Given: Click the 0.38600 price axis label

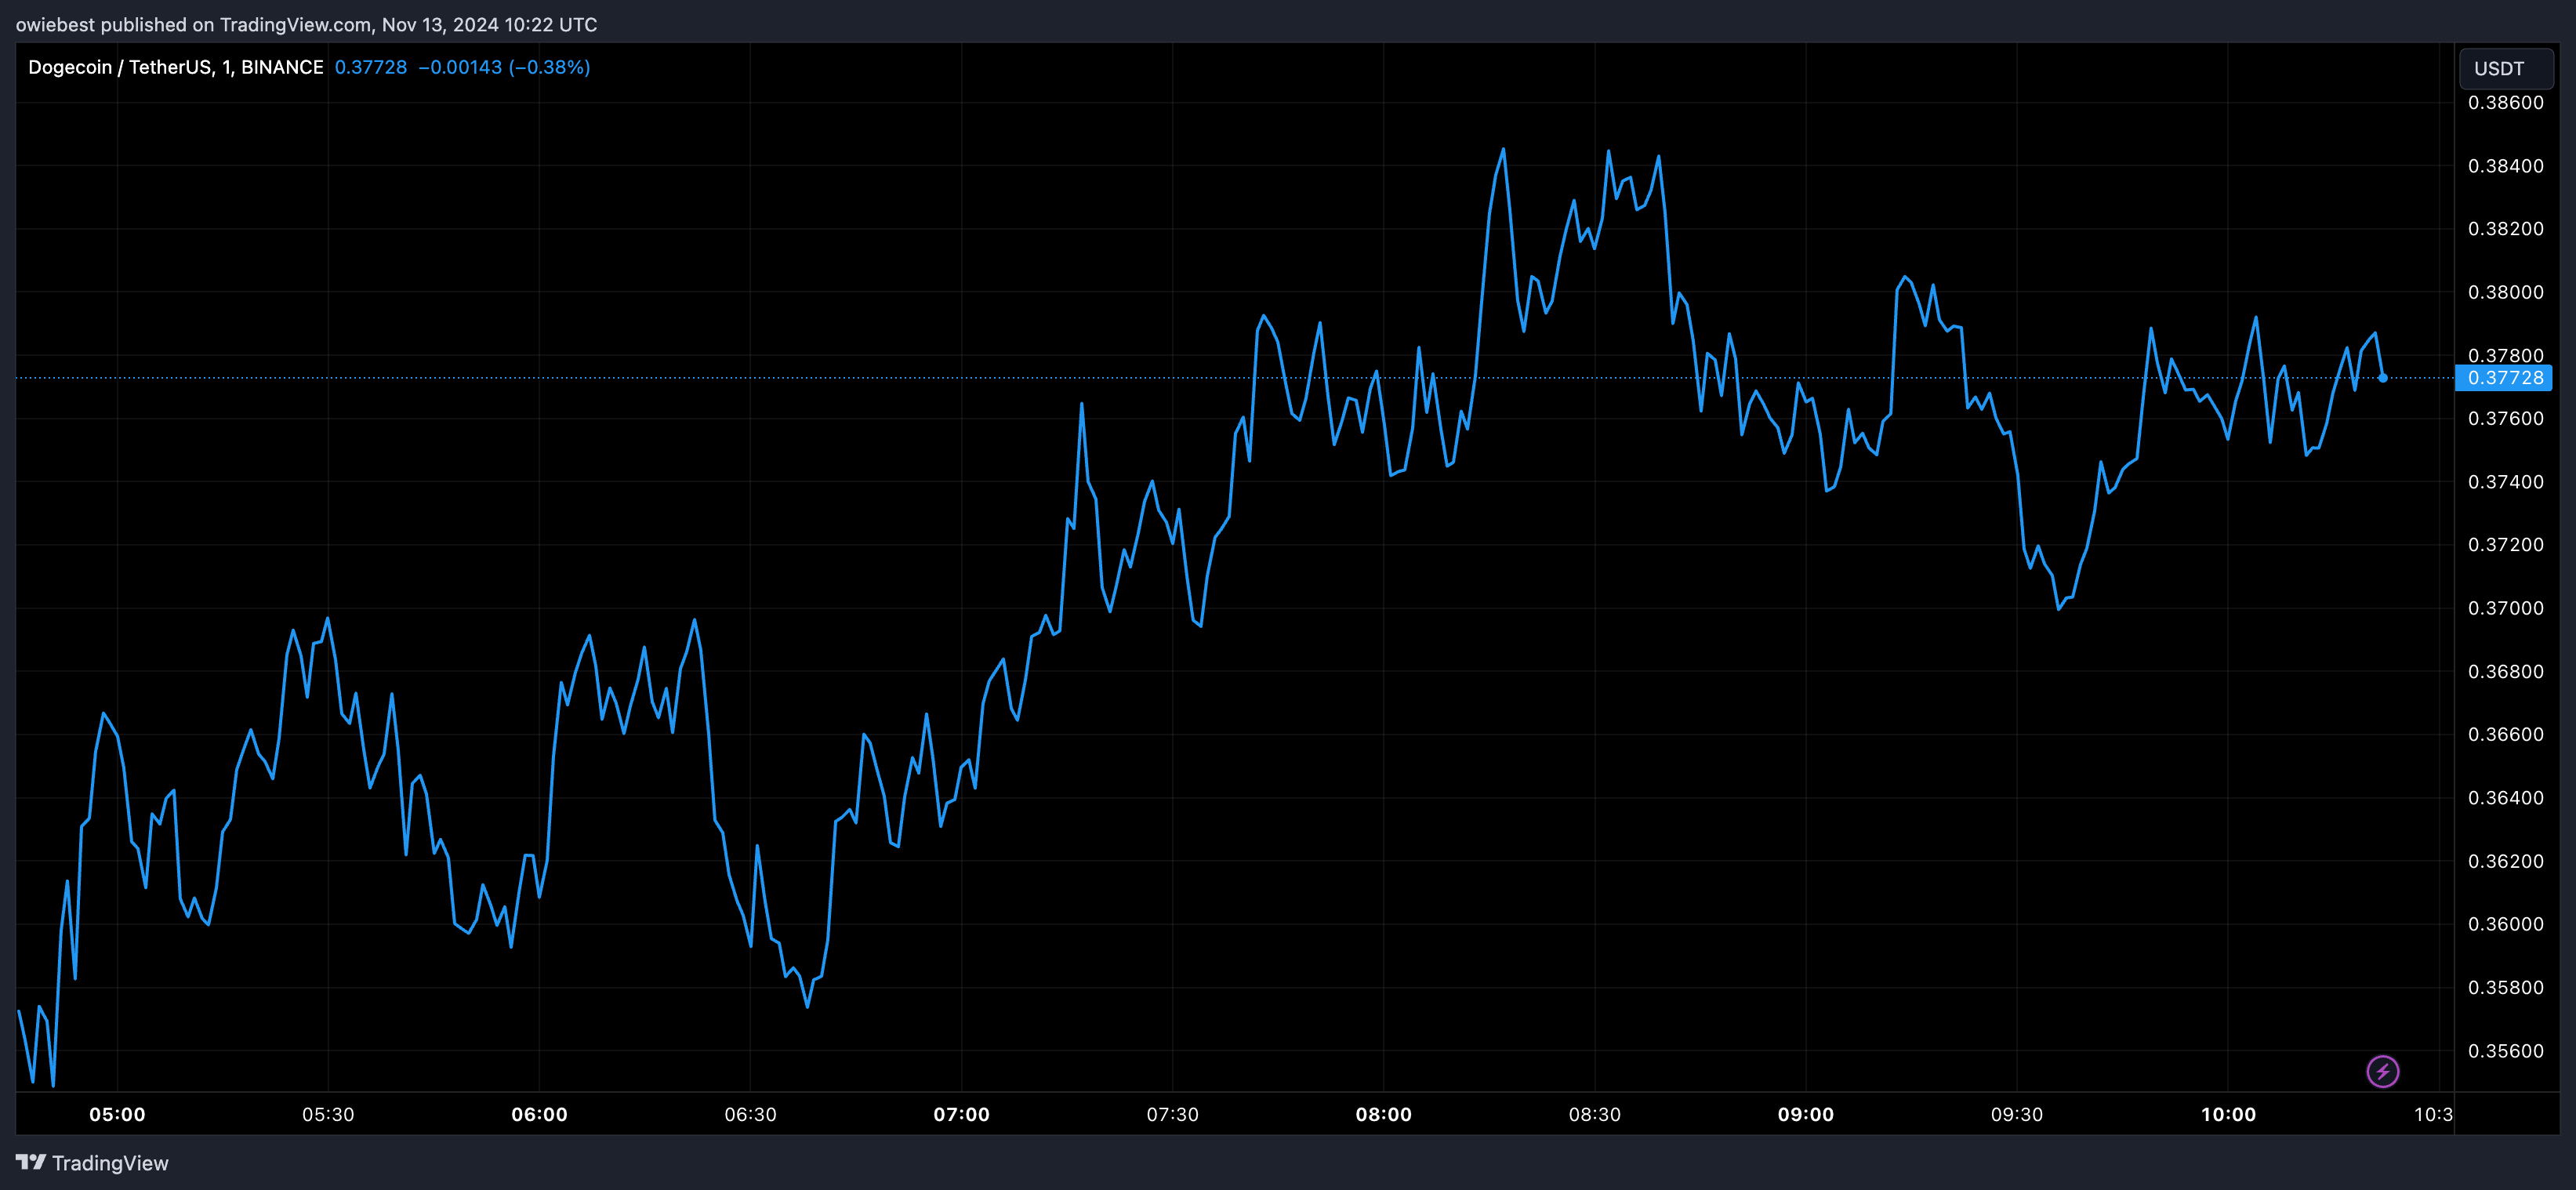Looking at the screenshot, I should tap(2505, 102).
